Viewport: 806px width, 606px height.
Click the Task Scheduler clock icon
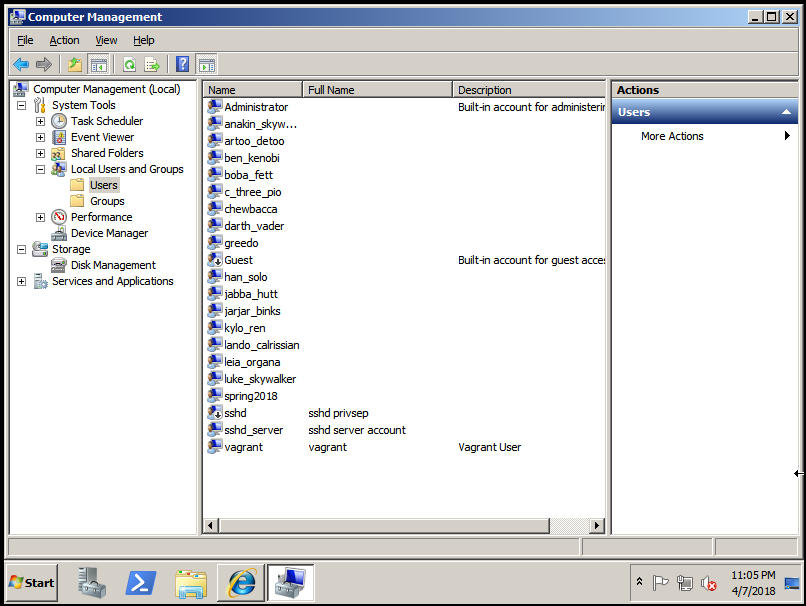(x=59, y=121)
